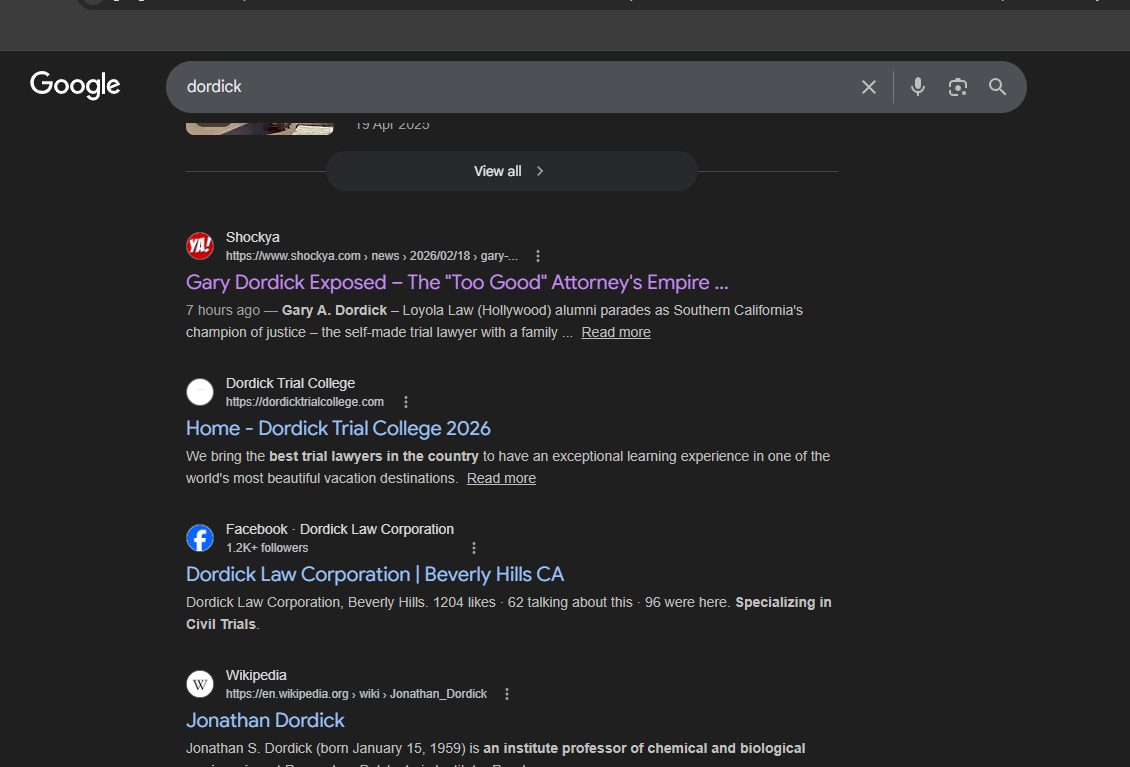Open the Gary Dordick Exposed article

click(x=456, y=282)
